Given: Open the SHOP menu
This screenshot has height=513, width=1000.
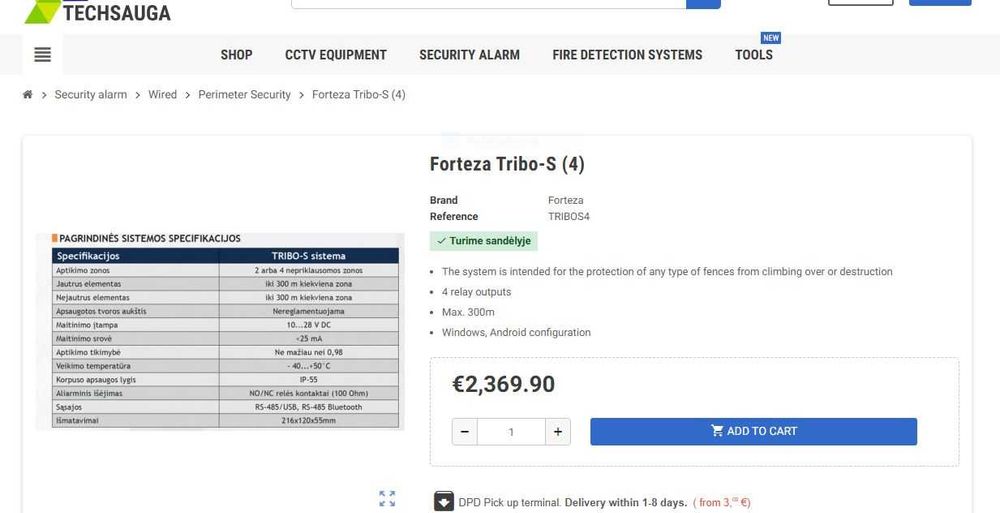Looking at the screenshot, I should click(x=236, y=55).
